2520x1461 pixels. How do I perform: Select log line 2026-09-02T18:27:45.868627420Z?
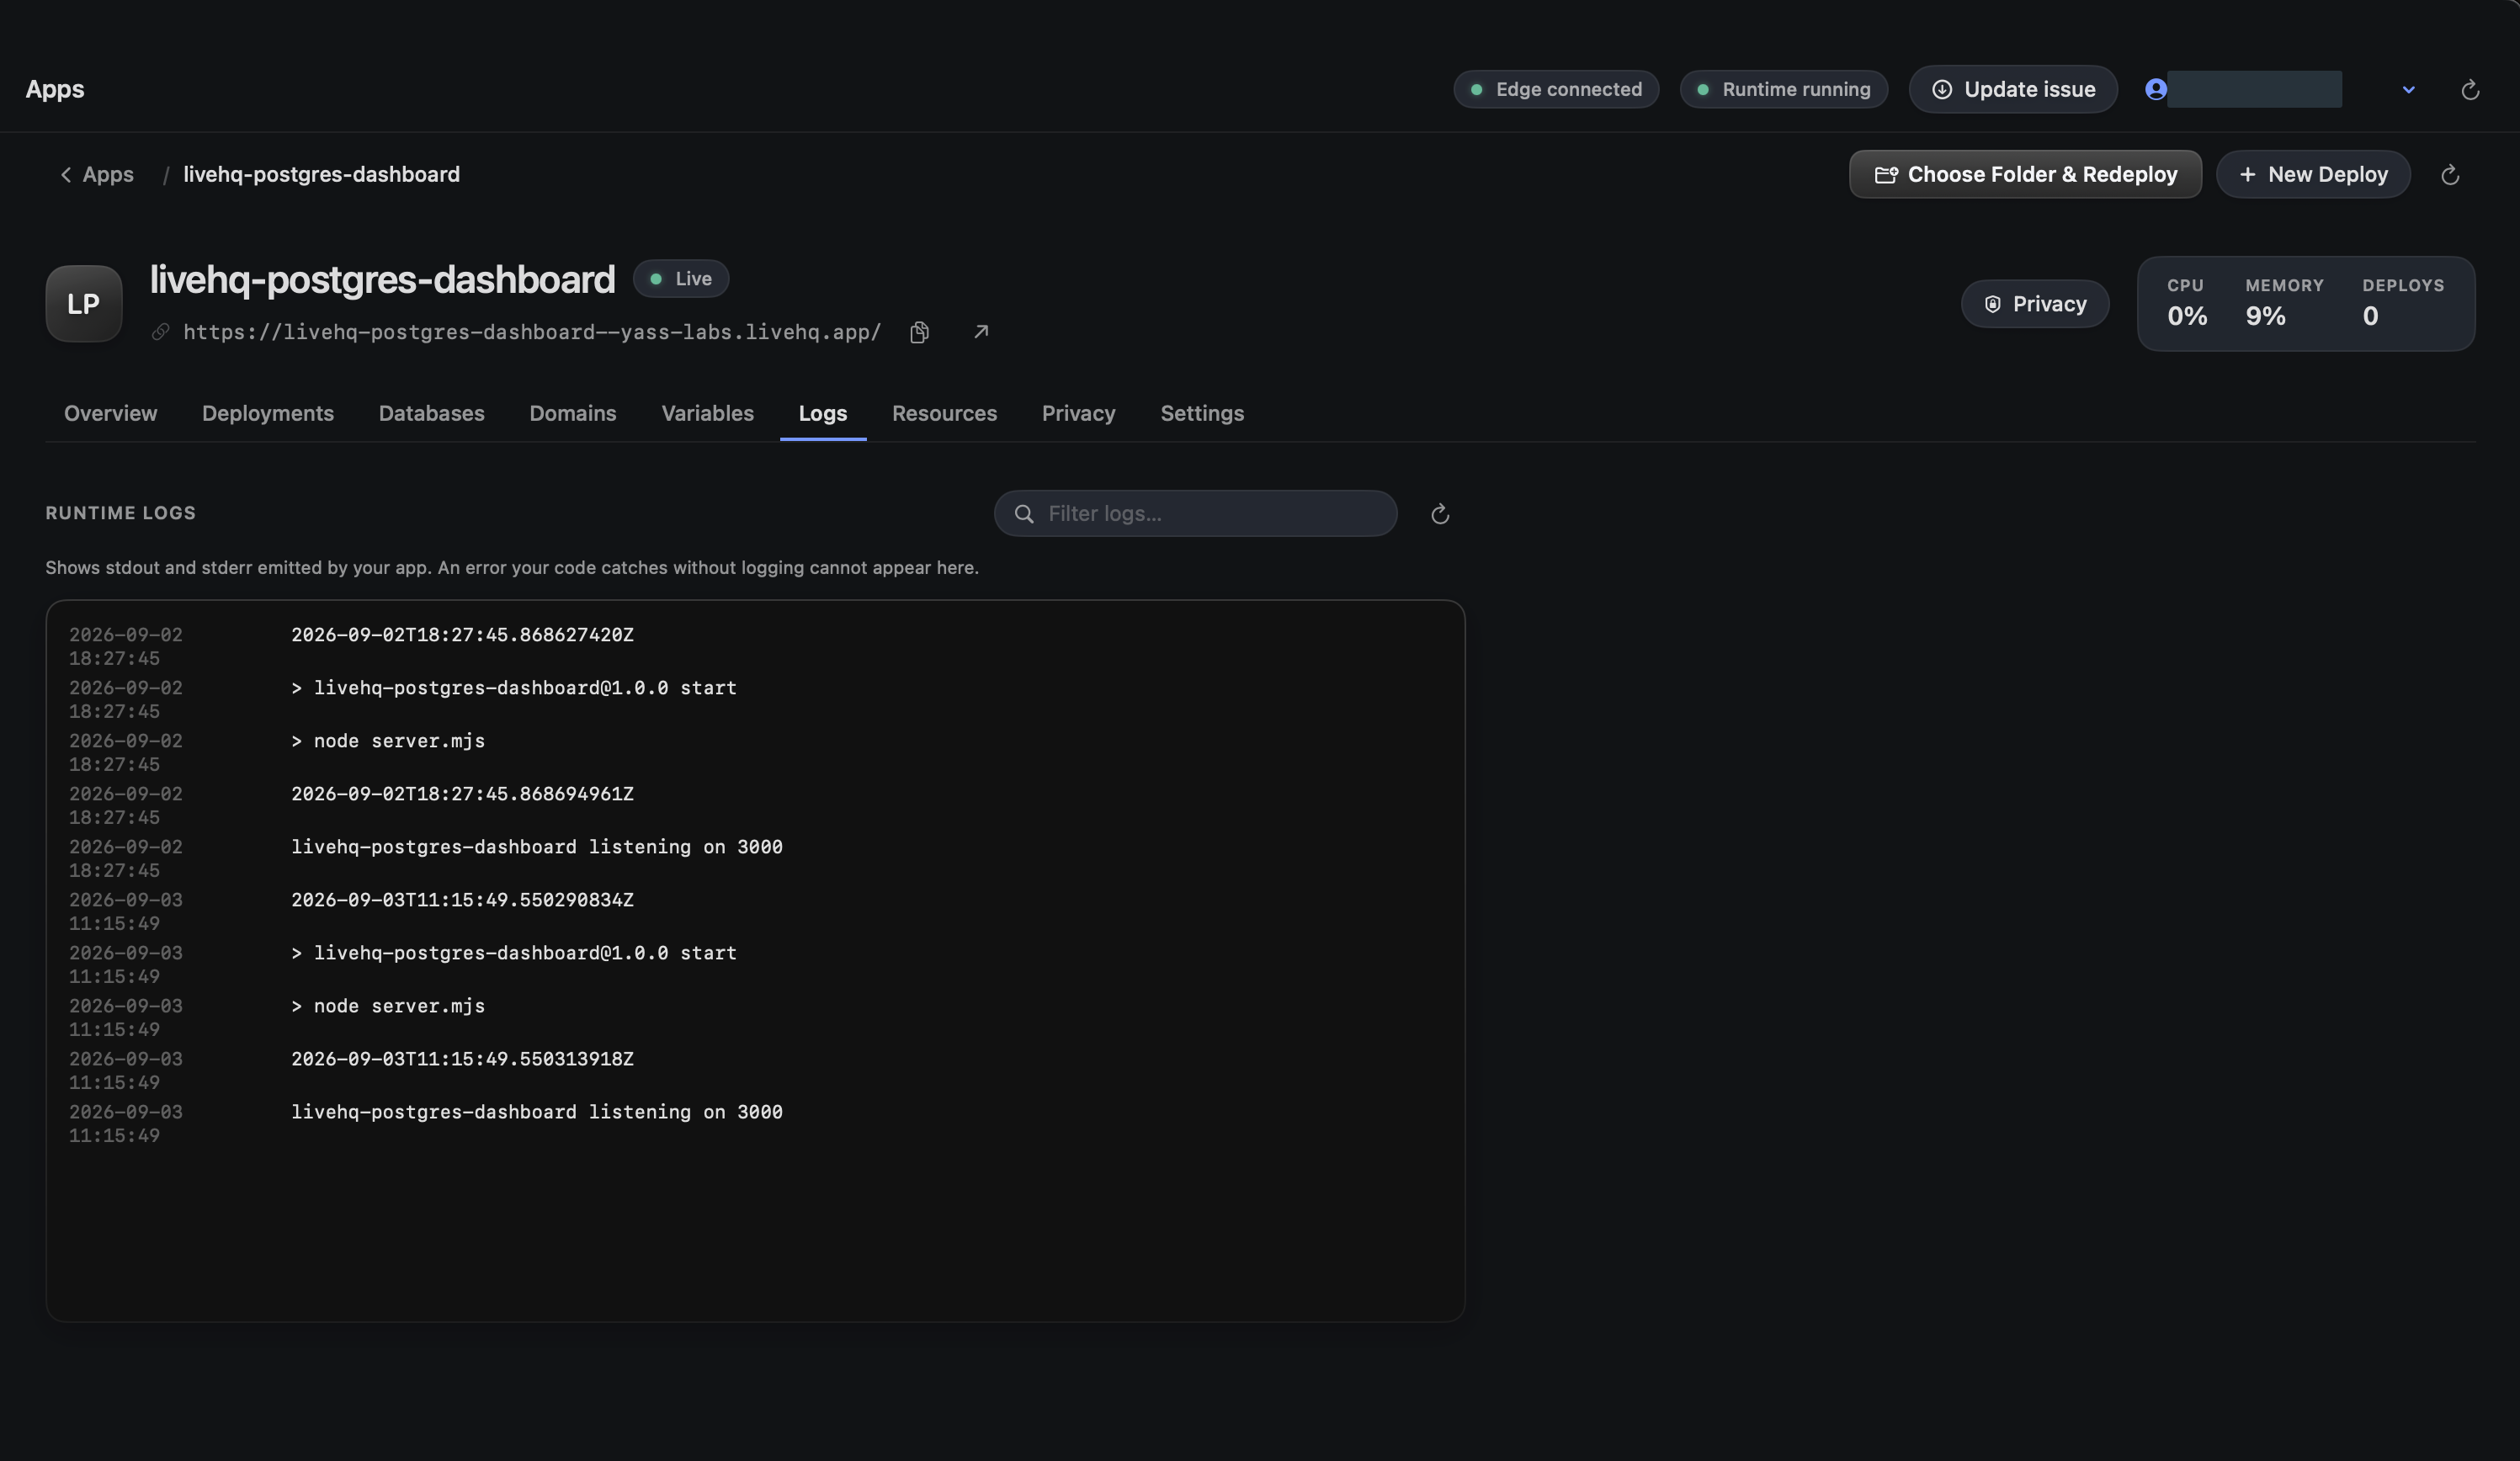coord(462,635)
